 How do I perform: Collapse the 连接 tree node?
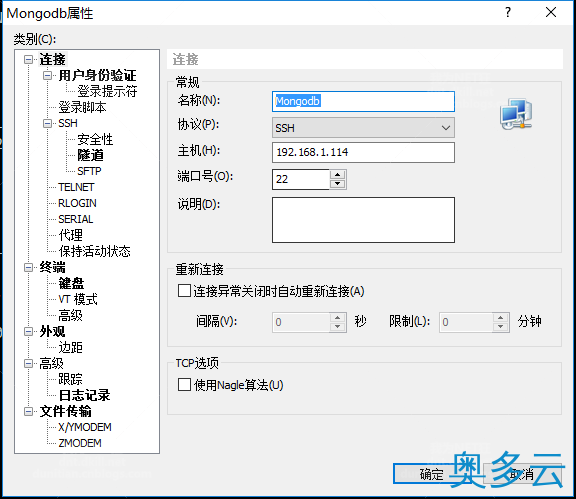point(28,59)
